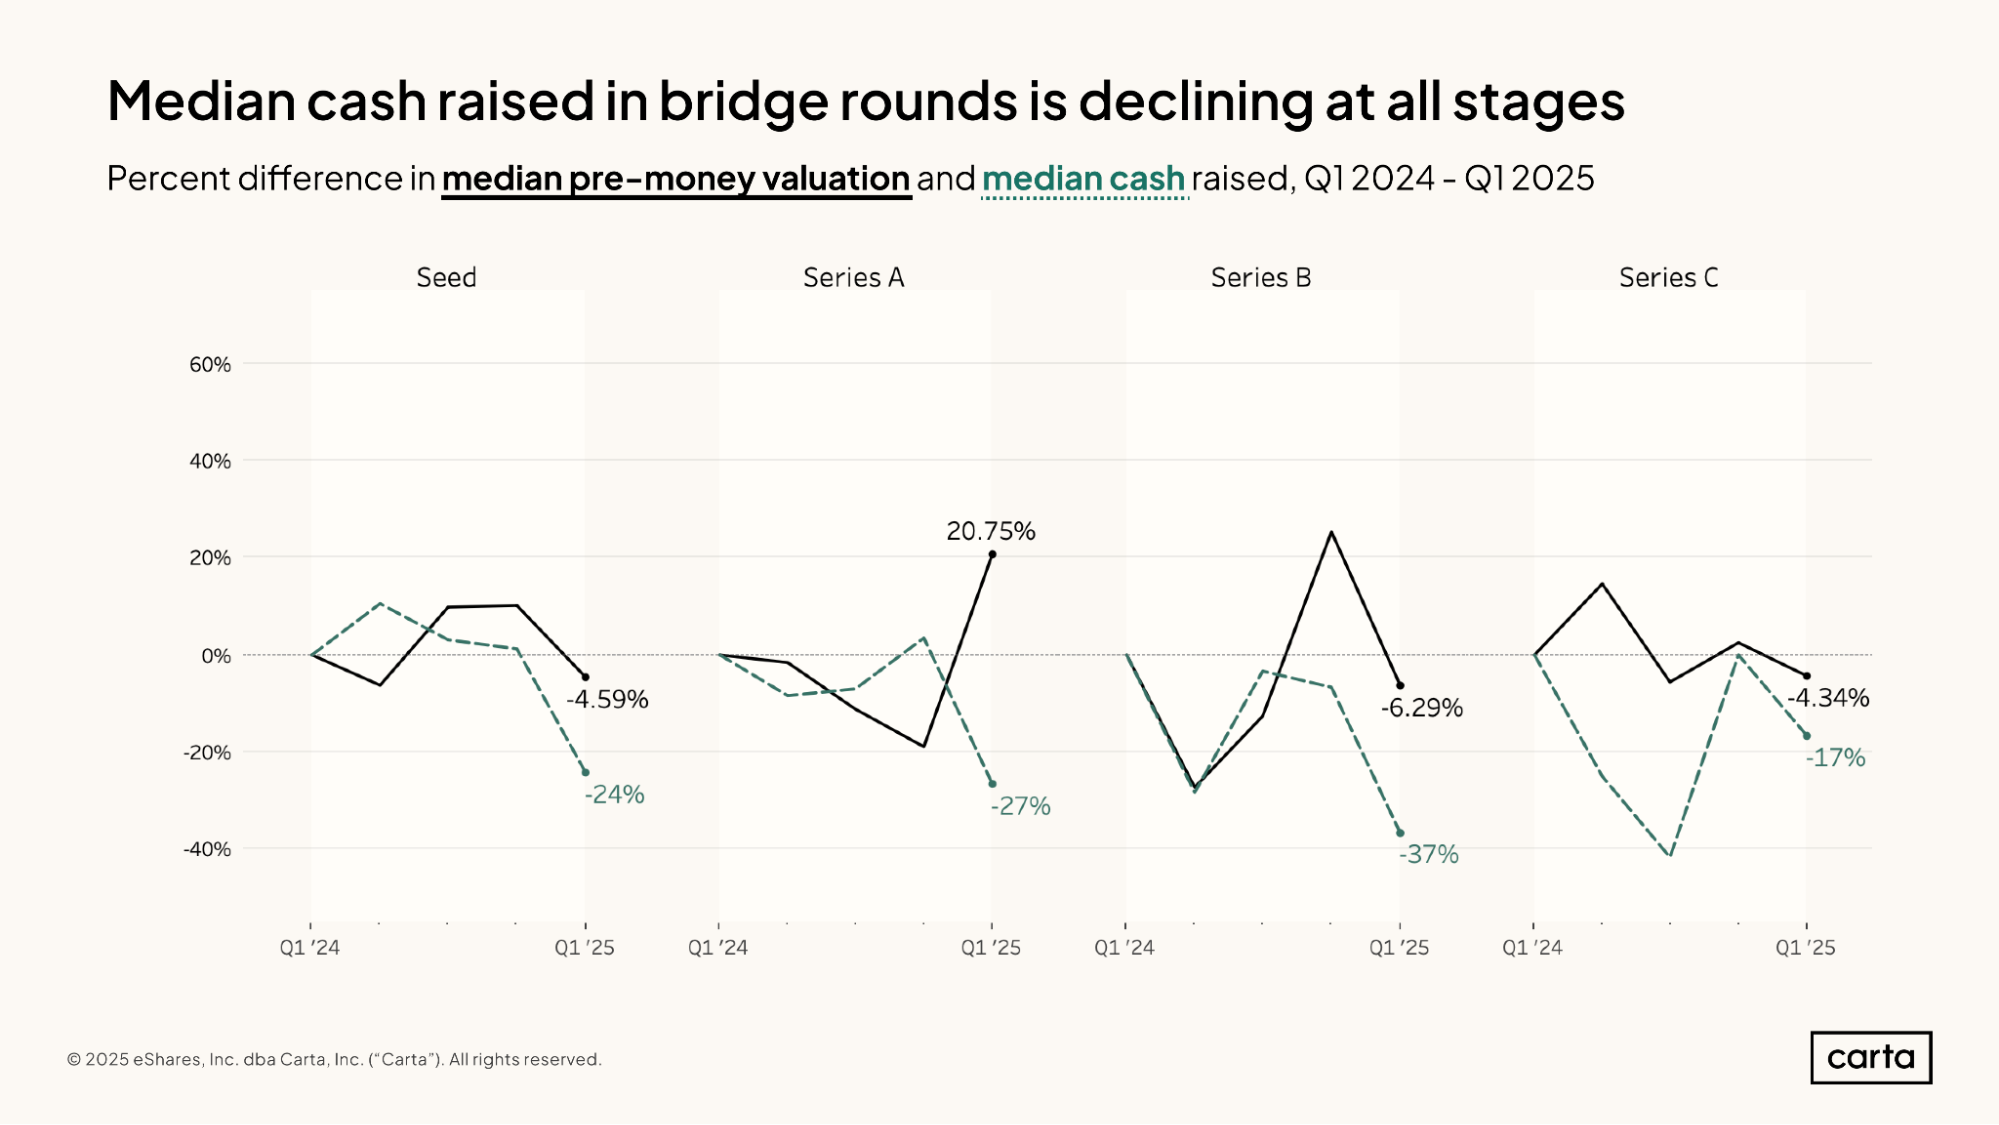
Task: Click the green median cash legend text
Action: (x=1084, y=179)
